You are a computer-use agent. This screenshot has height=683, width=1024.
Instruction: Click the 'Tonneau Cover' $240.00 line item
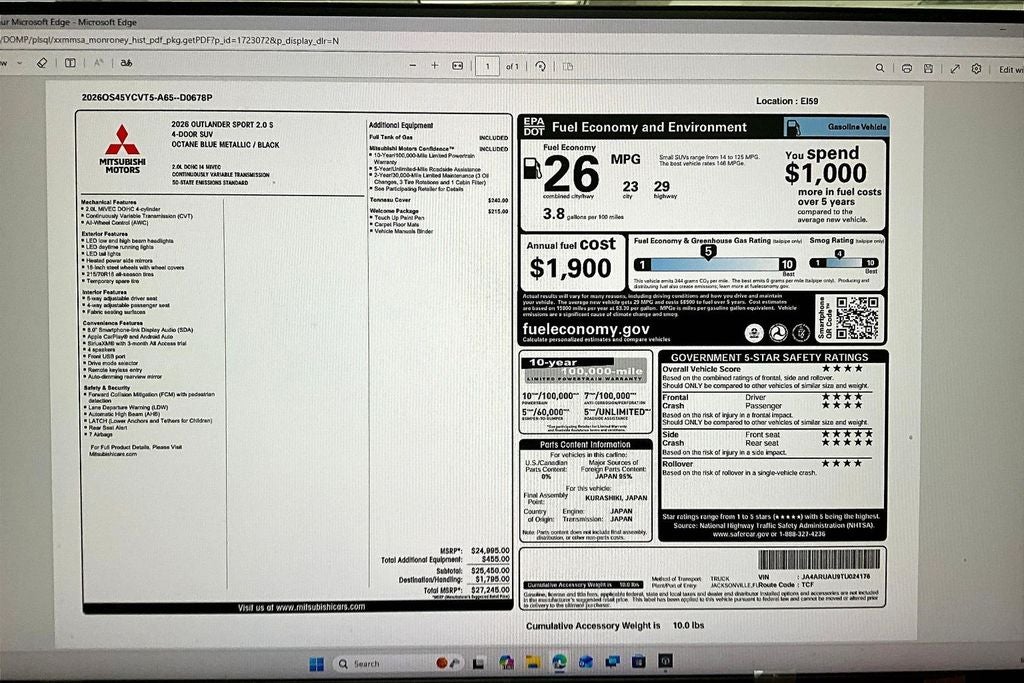click(x=439, y=200)
